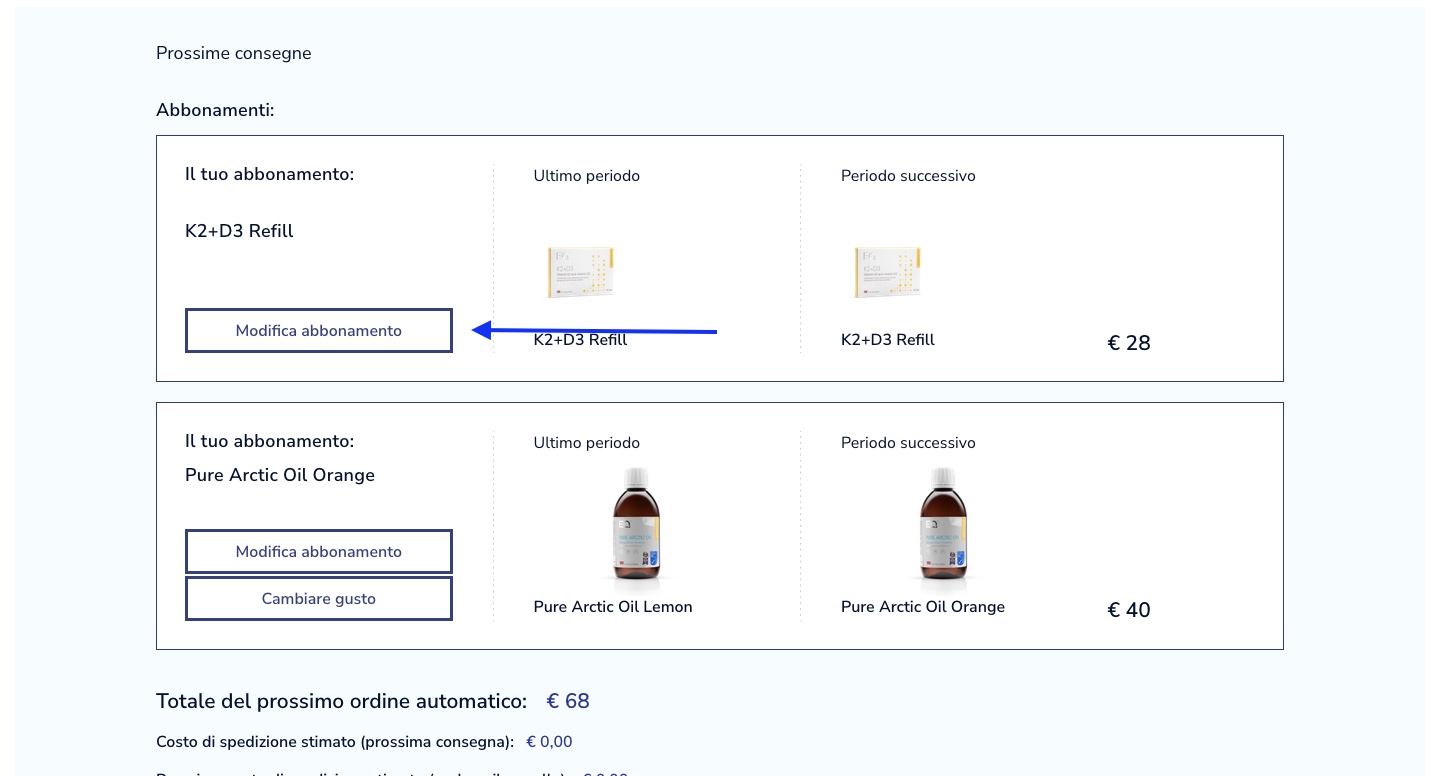Click the Prossime consegne heading
This screenshot has width=1442, height=776.
[234, 53]
